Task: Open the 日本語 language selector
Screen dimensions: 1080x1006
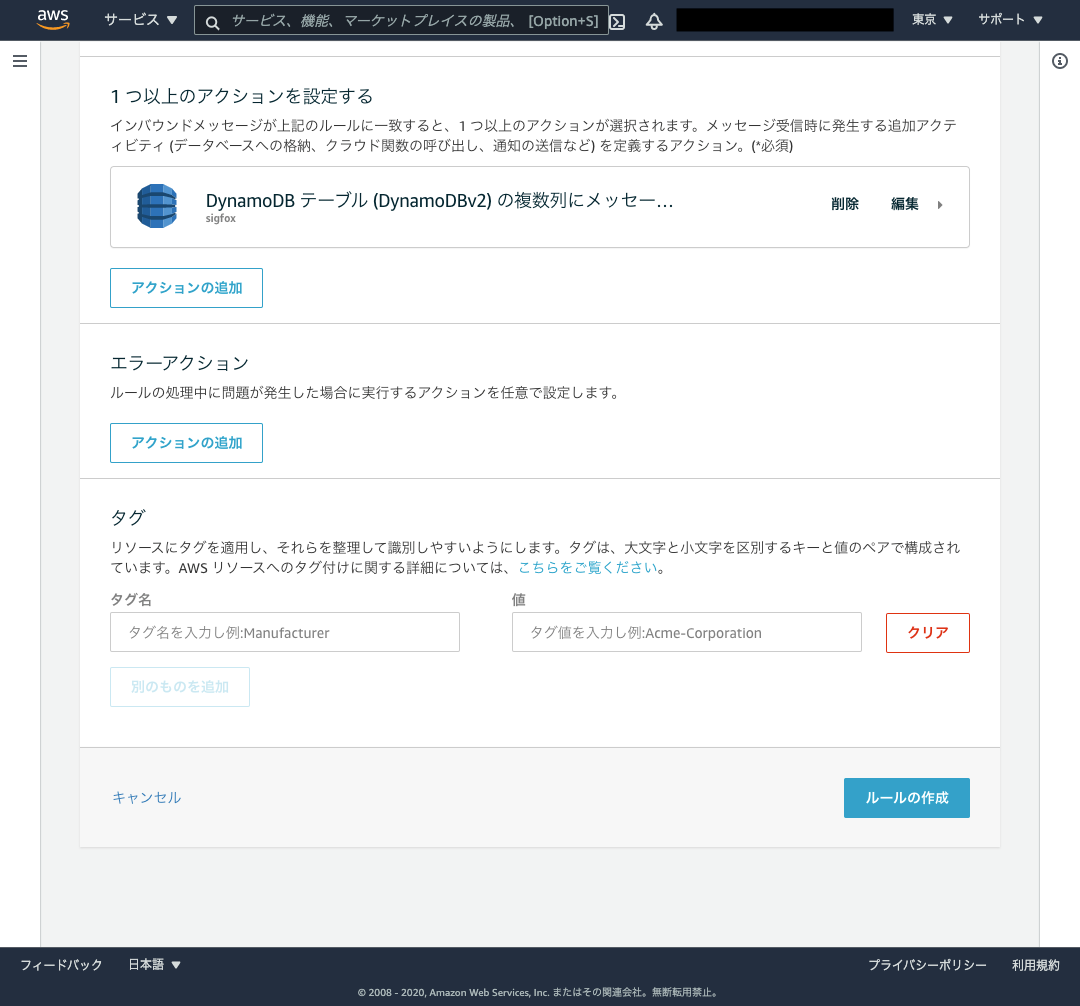Action: (x=152, y=964)
